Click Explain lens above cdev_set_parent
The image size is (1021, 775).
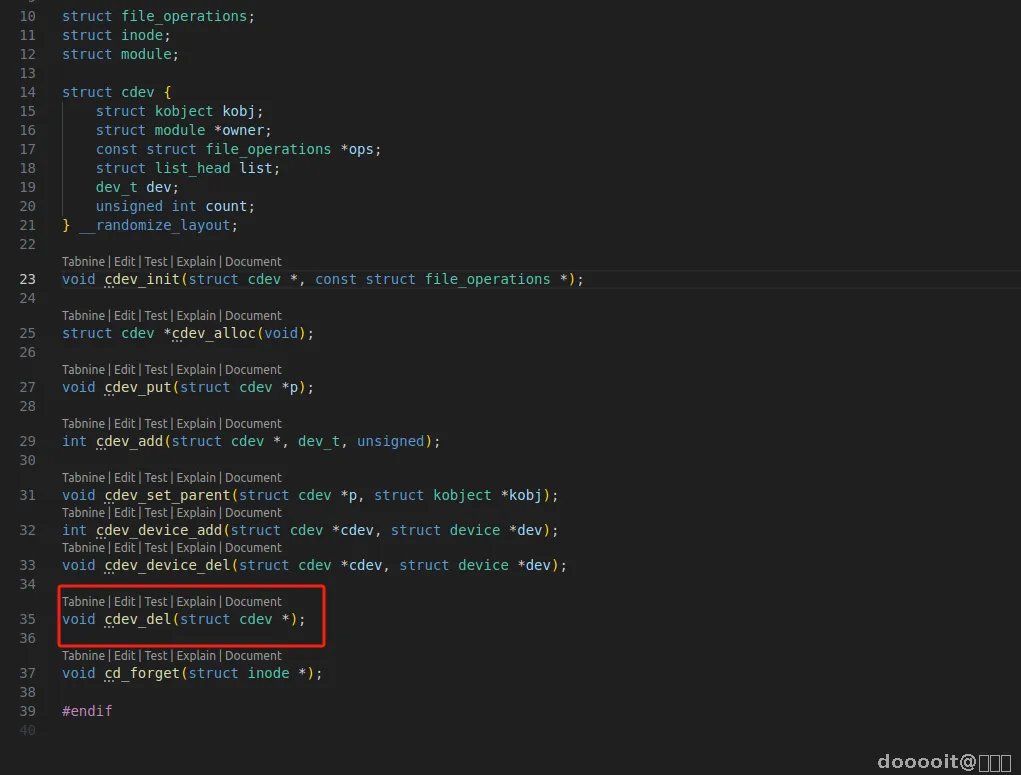[x=196, y=477]
